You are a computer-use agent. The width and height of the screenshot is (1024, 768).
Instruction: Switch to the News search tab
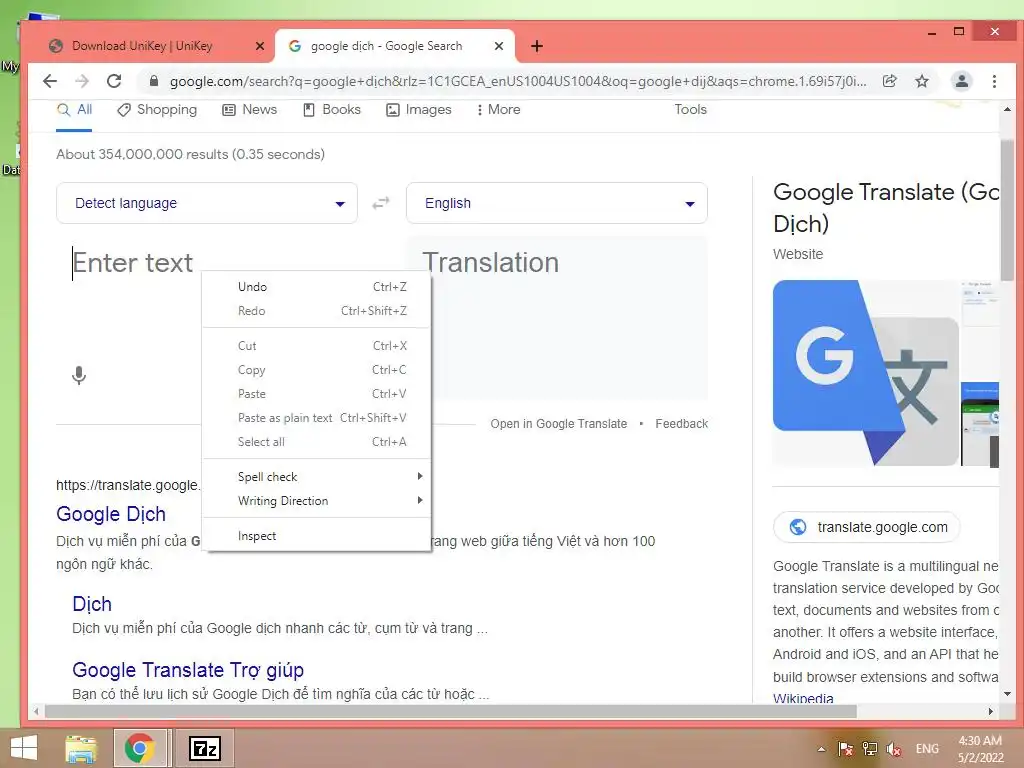click(249, 110)
